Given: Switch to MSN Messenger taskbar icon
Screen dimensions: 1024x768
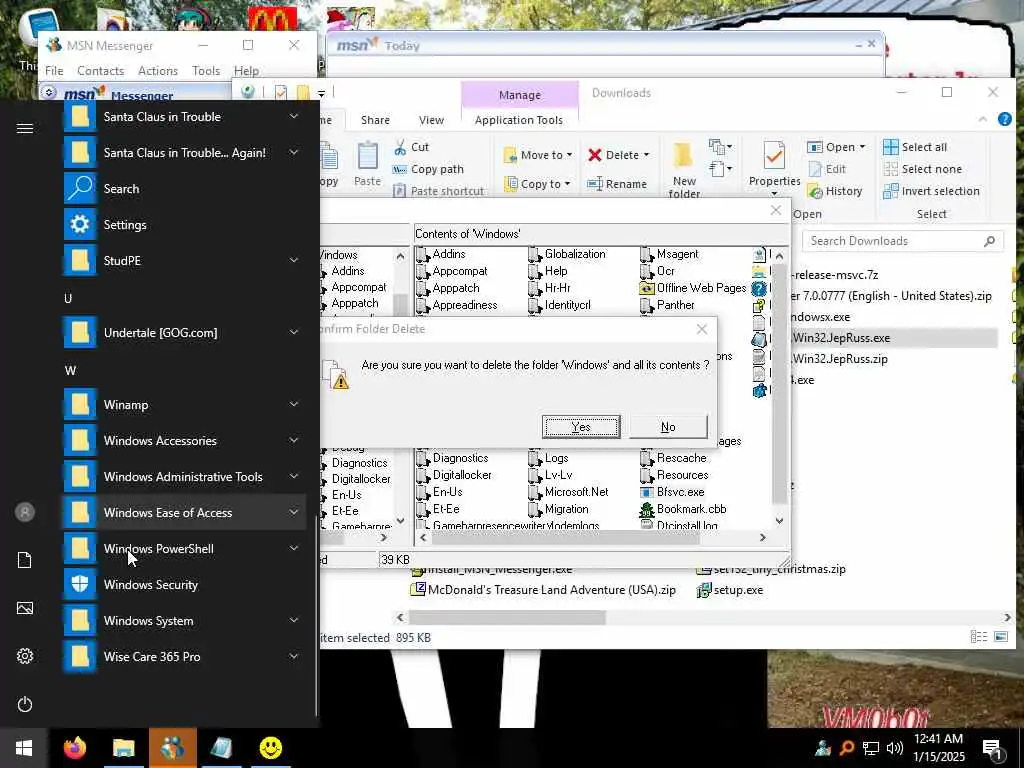Looking at the screenshot, I should click(x=172, y=748).
